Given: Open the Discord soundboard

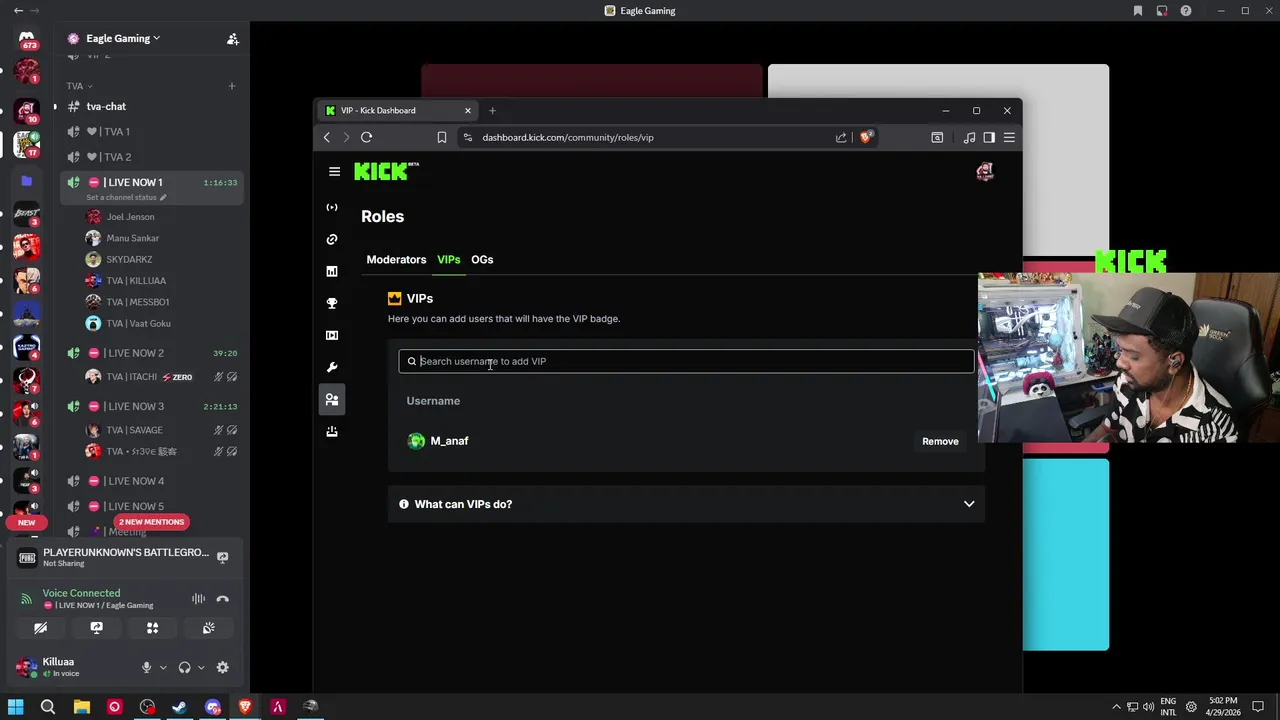Looking at the screenshot, I should (208, 628).
